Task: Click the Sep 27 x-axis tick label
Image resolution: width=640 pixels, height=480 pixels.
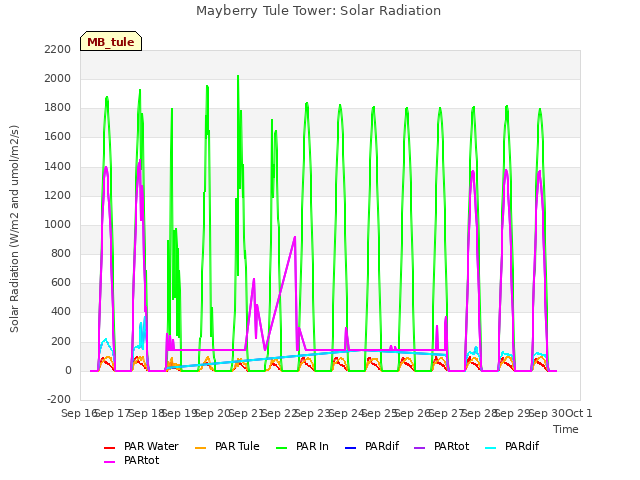Action: click(x=446, y=413)
